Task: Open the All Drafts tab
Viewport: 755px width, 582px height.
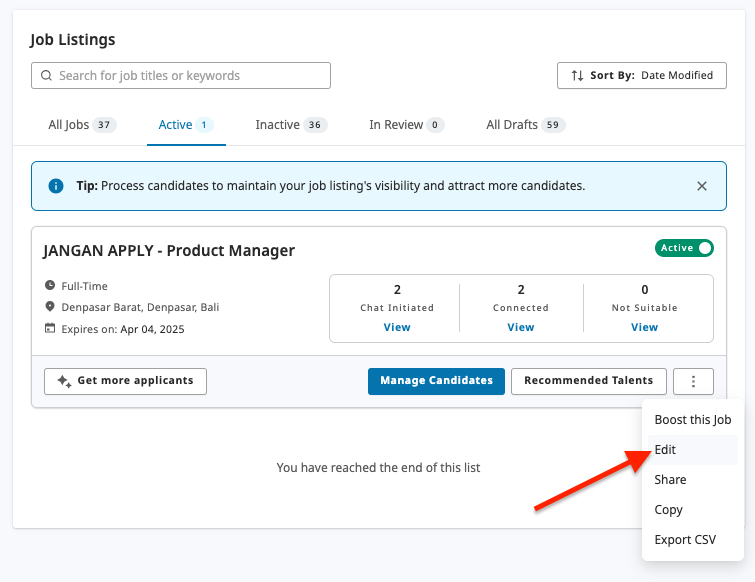Action: tap(525, 125)
